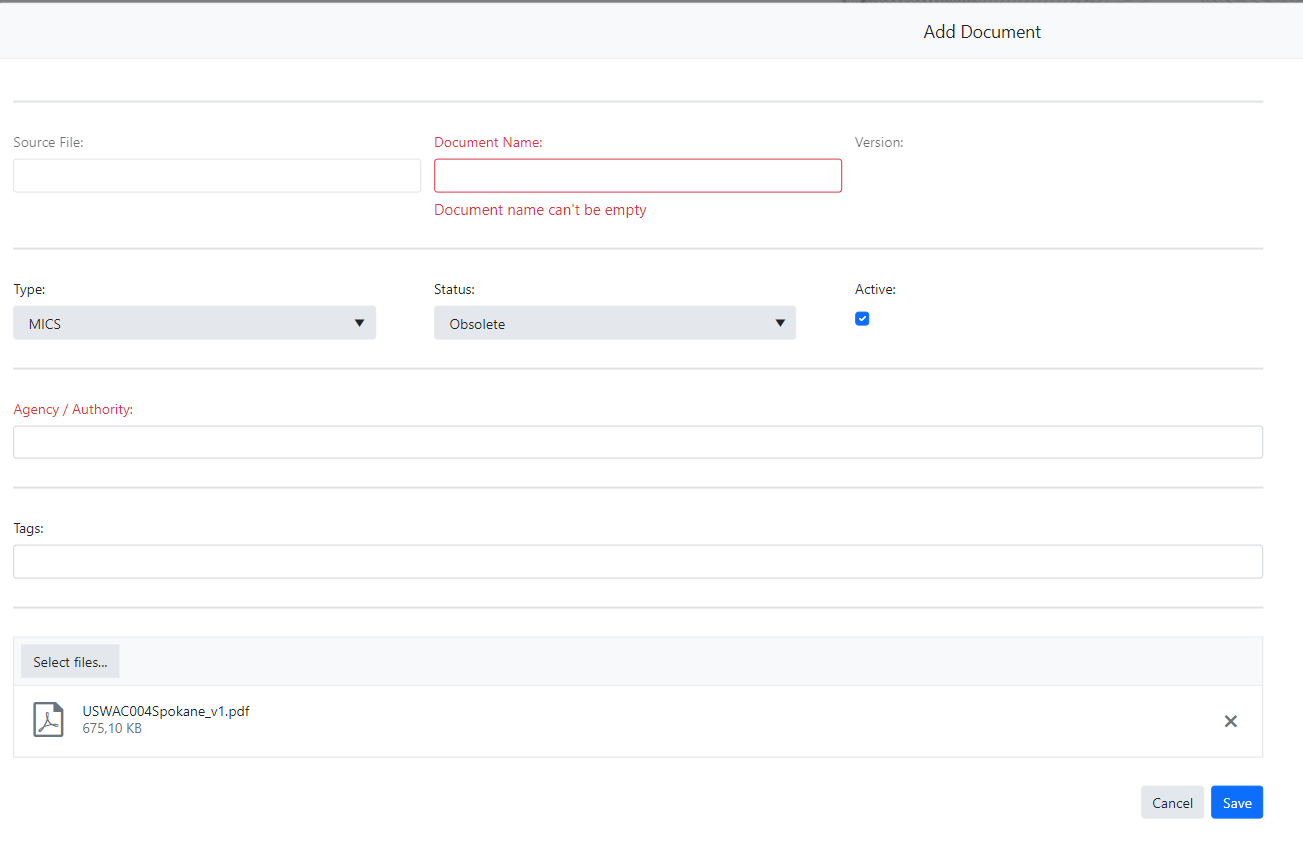Click inside the Tags input box

637,562
